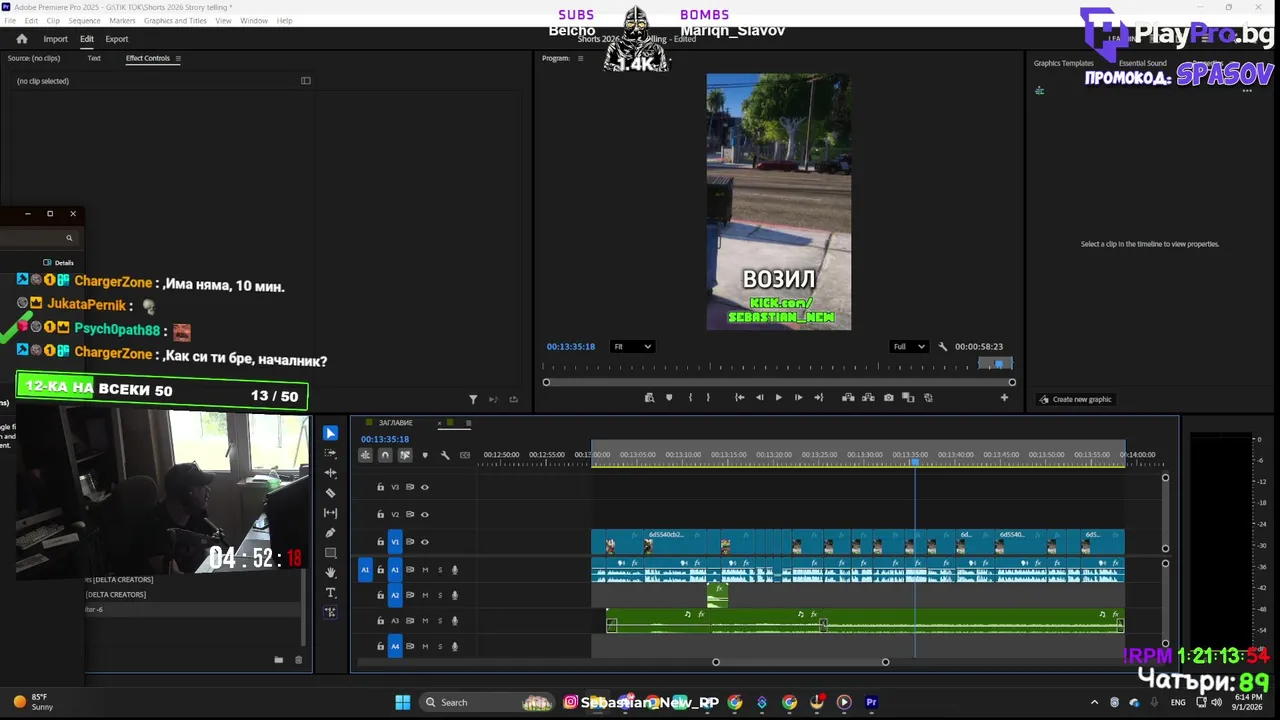Select the Selection arrow tool

click(x=331, y=433)
